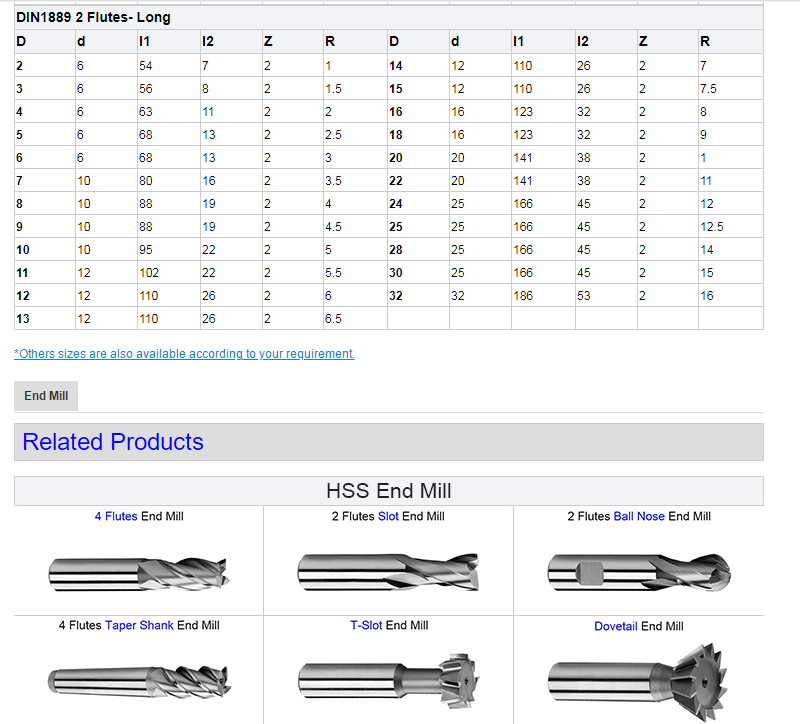The image size is (800, 724).
Task: Follow the 'Taper Shank' link
Action: (139, 625)
